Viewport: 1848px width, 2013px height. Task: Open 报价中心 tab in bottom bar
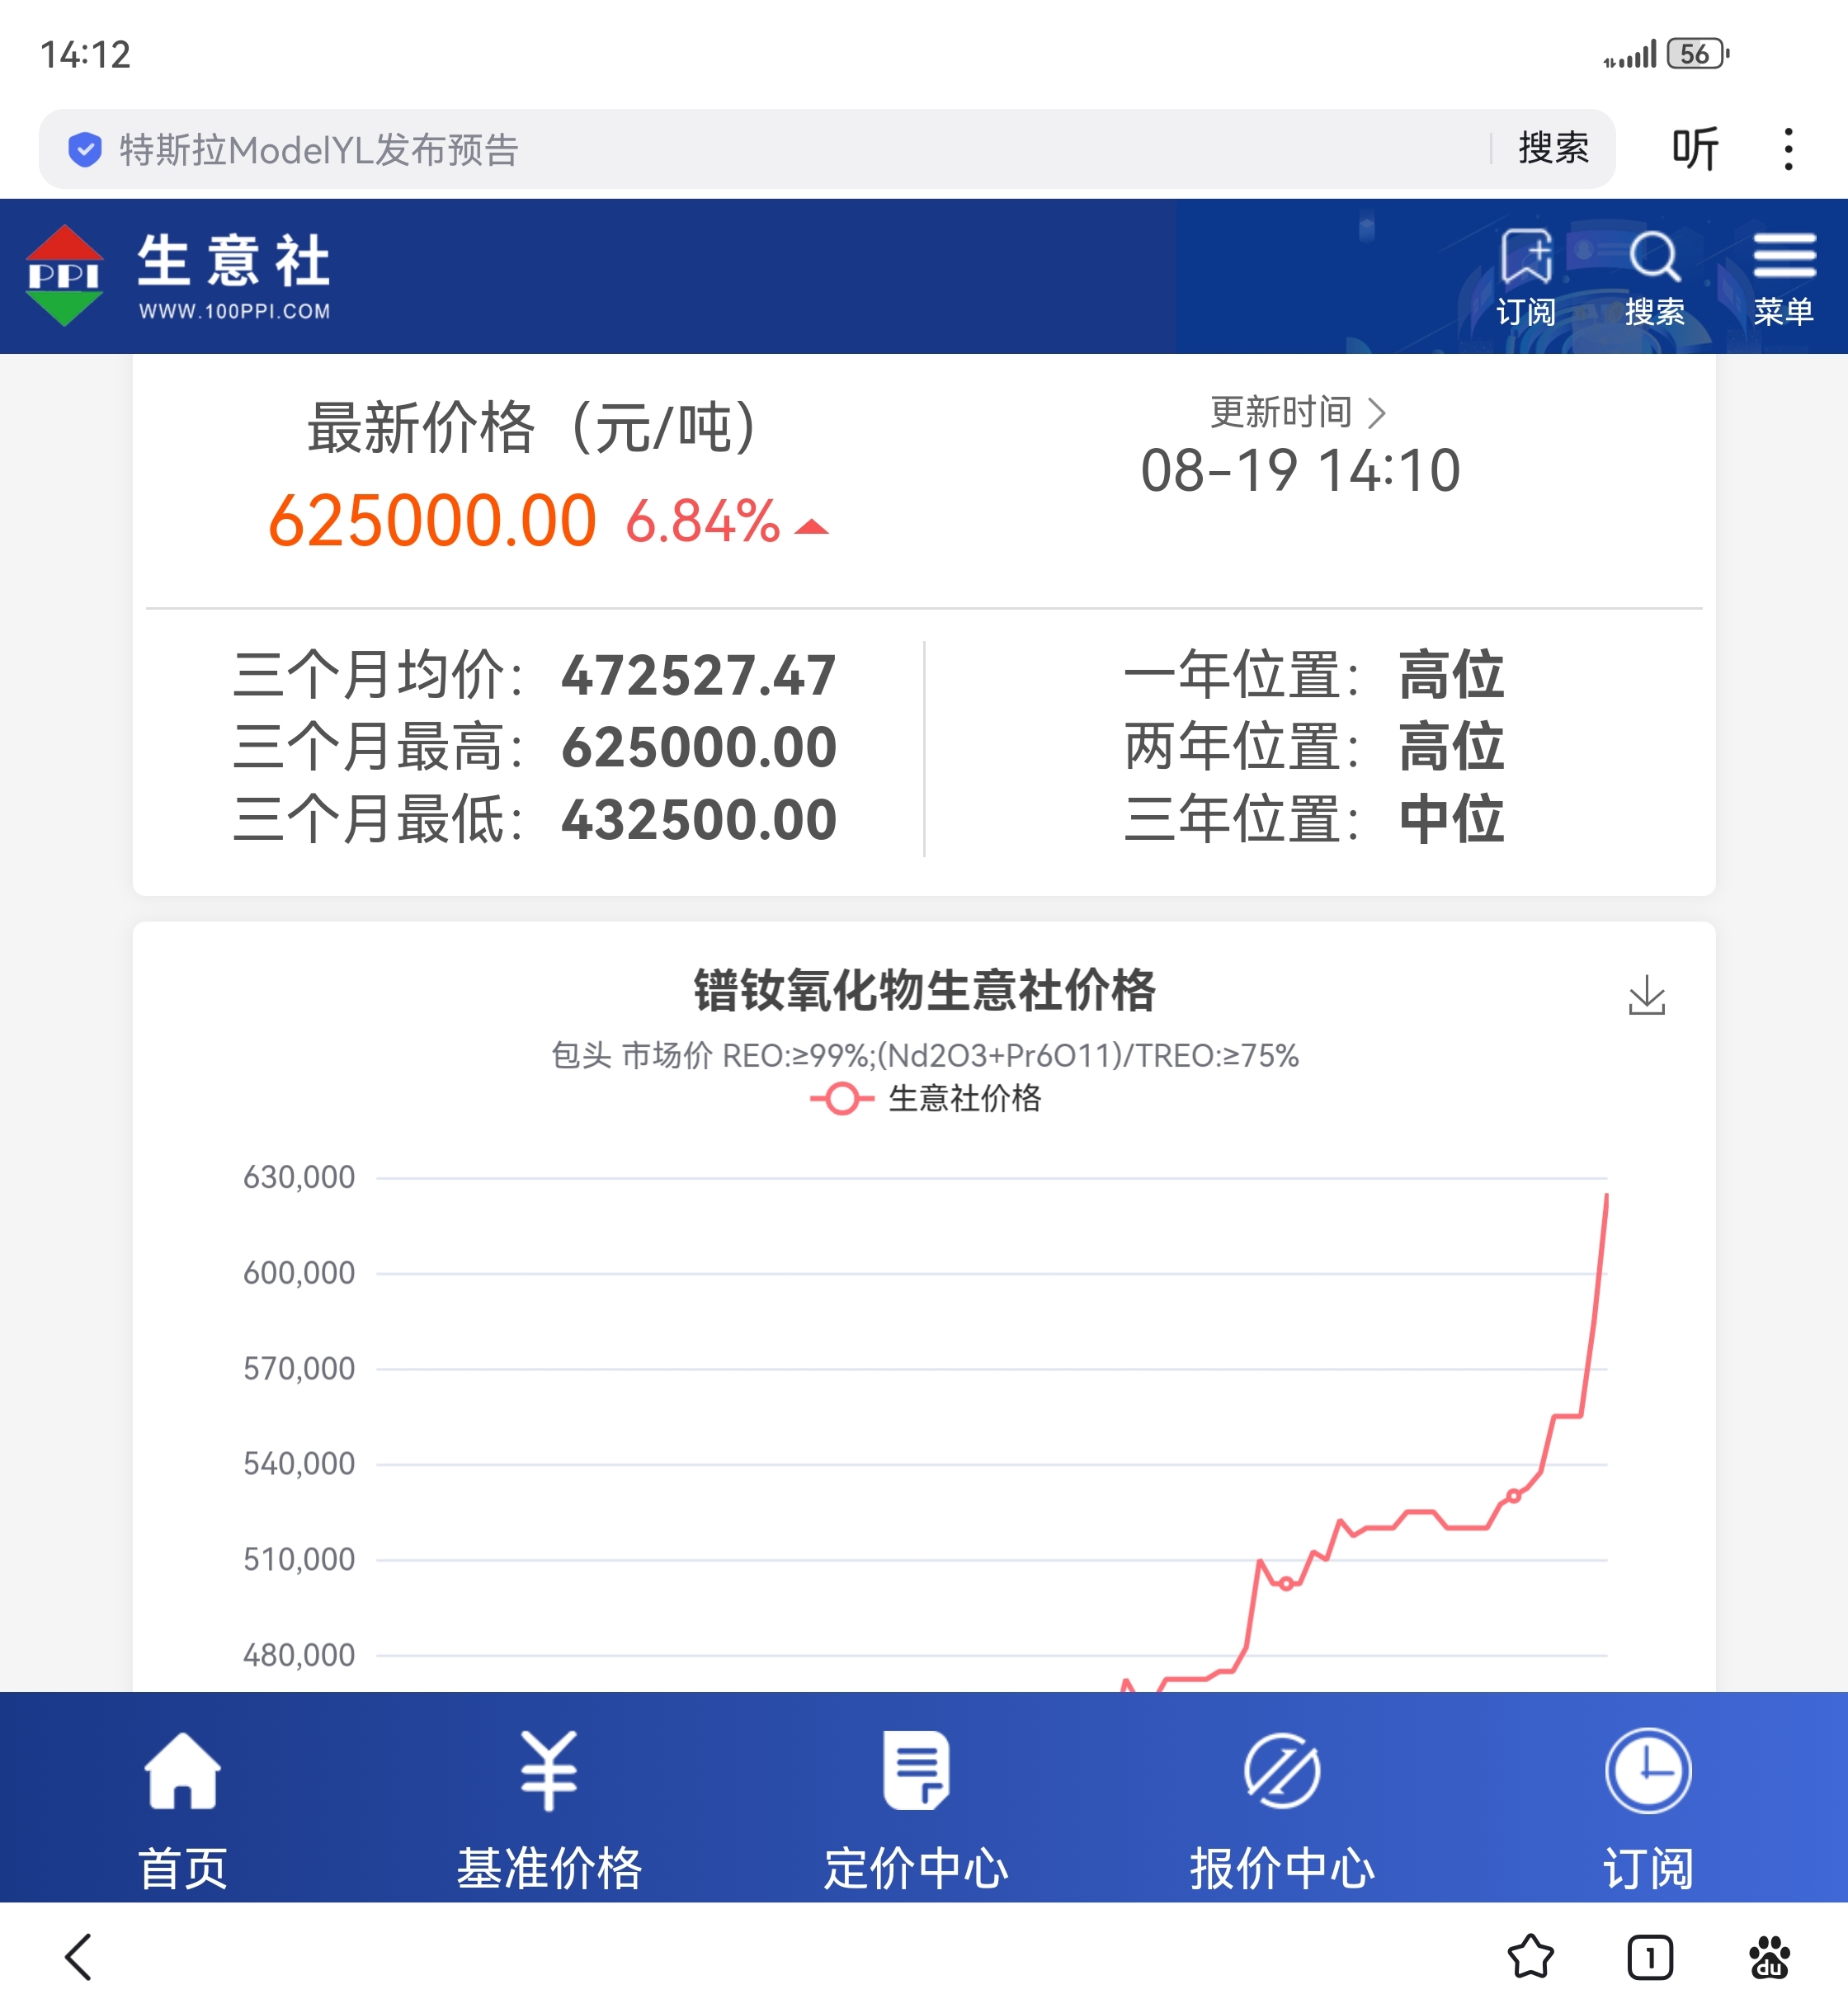pyautogui.click(x=1282, y=1809)
